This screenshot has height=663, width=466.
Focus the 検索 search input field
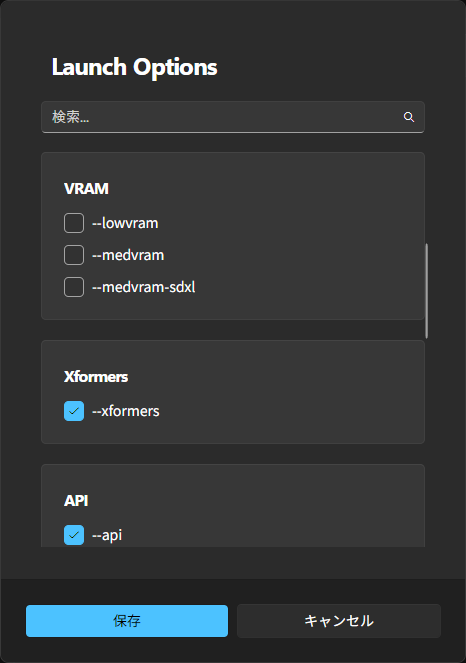pos(233,117)
